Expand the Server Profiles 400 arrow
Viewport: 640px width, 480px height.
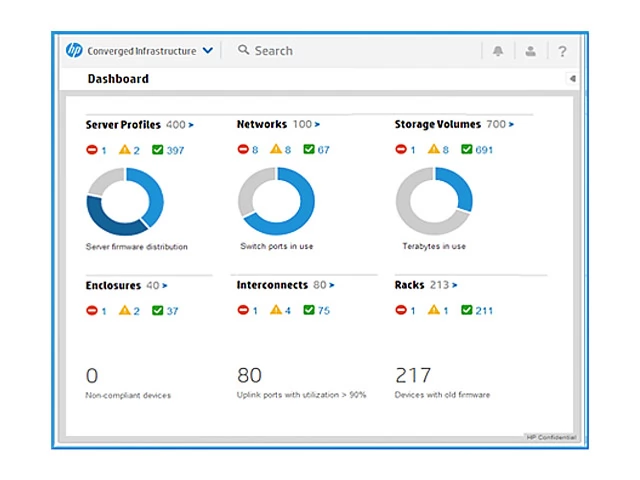191,125
